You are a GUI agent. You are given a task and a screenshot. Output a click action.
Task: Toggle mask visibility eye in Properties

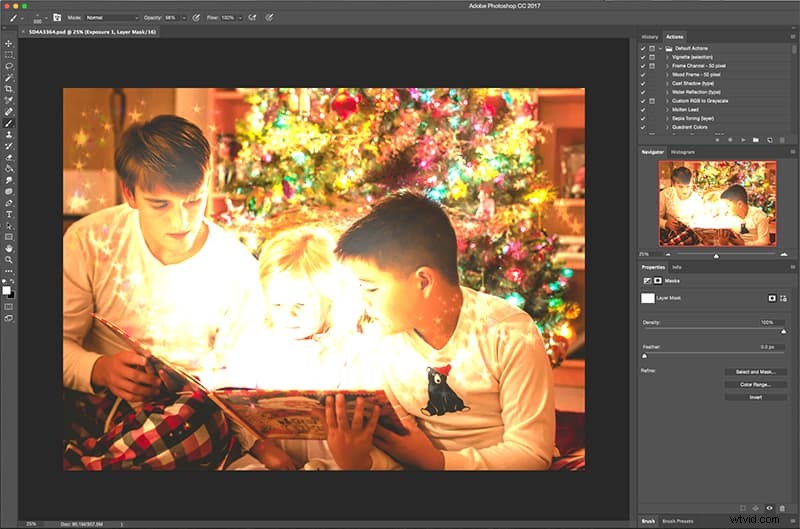tap(769, 508)
